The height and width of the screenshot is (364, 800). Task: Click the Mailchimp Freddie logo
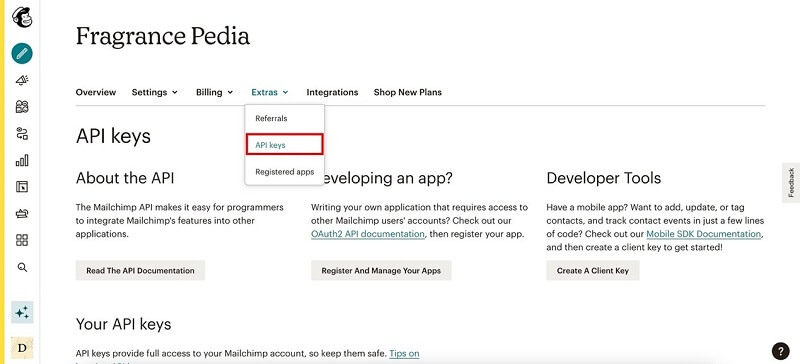(22, 18)
